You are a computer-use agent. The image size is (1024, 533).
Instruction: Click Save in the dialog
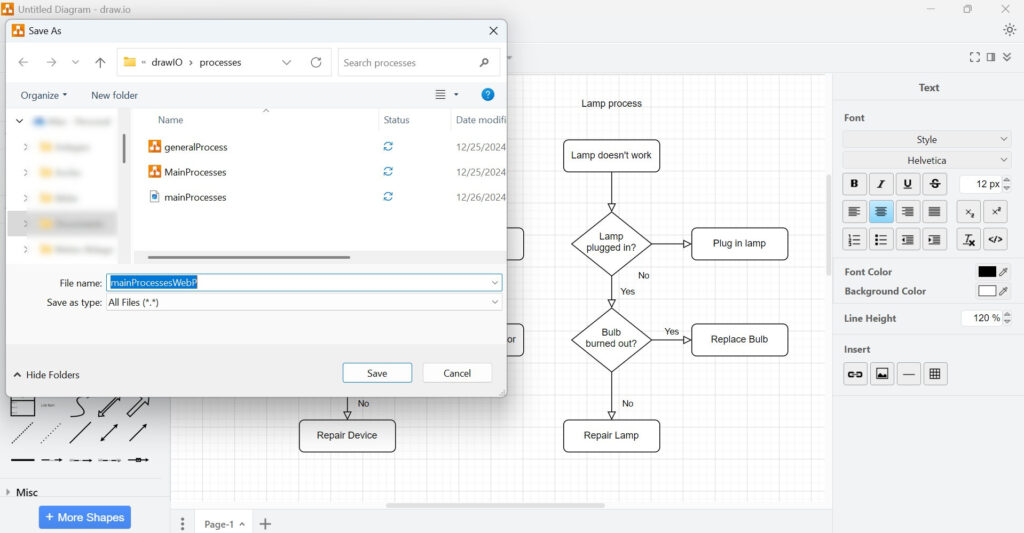tap(377, 373)
